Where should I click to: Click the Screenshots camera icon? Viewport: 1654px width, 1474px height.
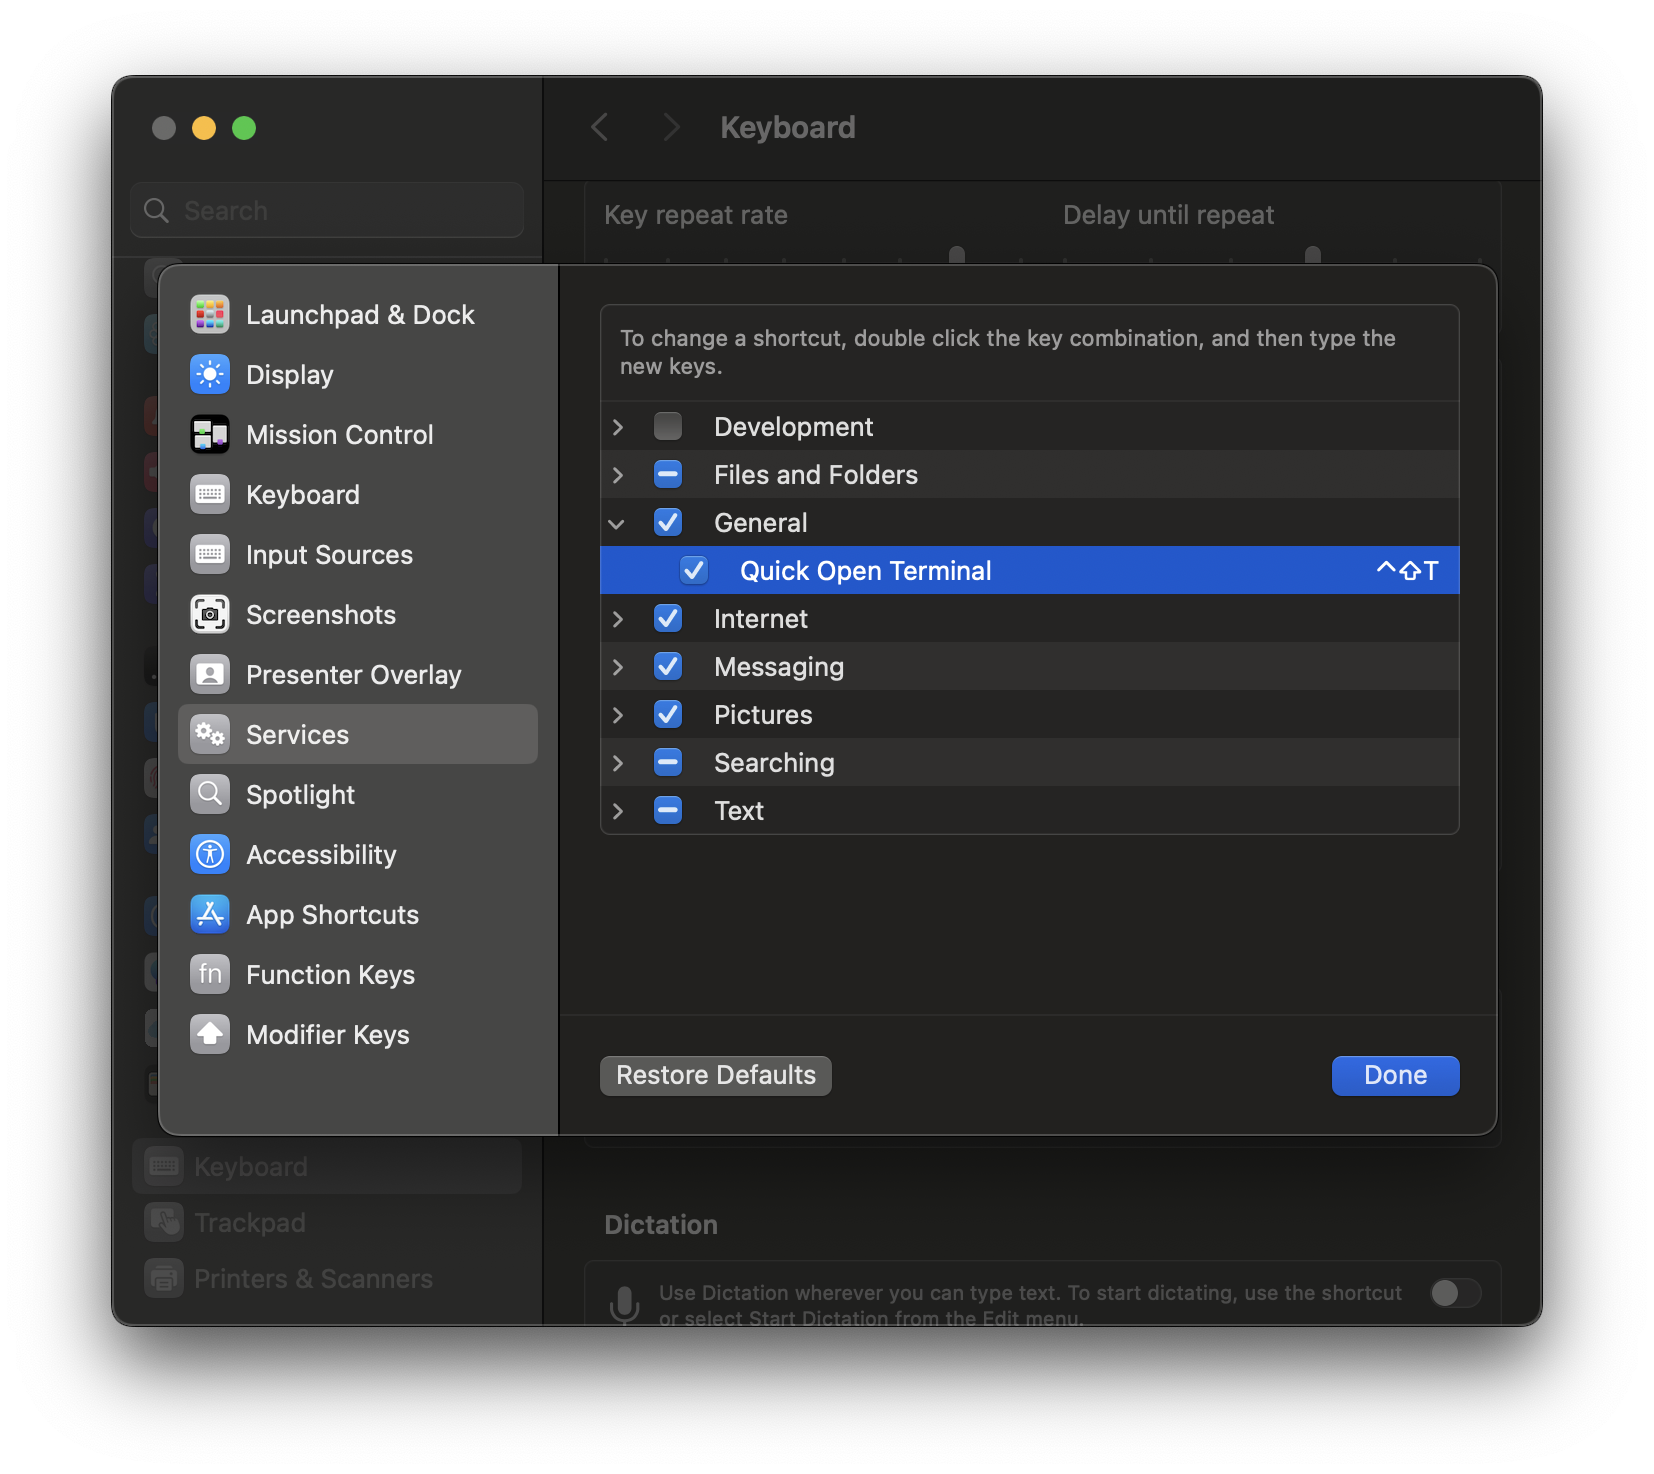[x=210, y=615]
